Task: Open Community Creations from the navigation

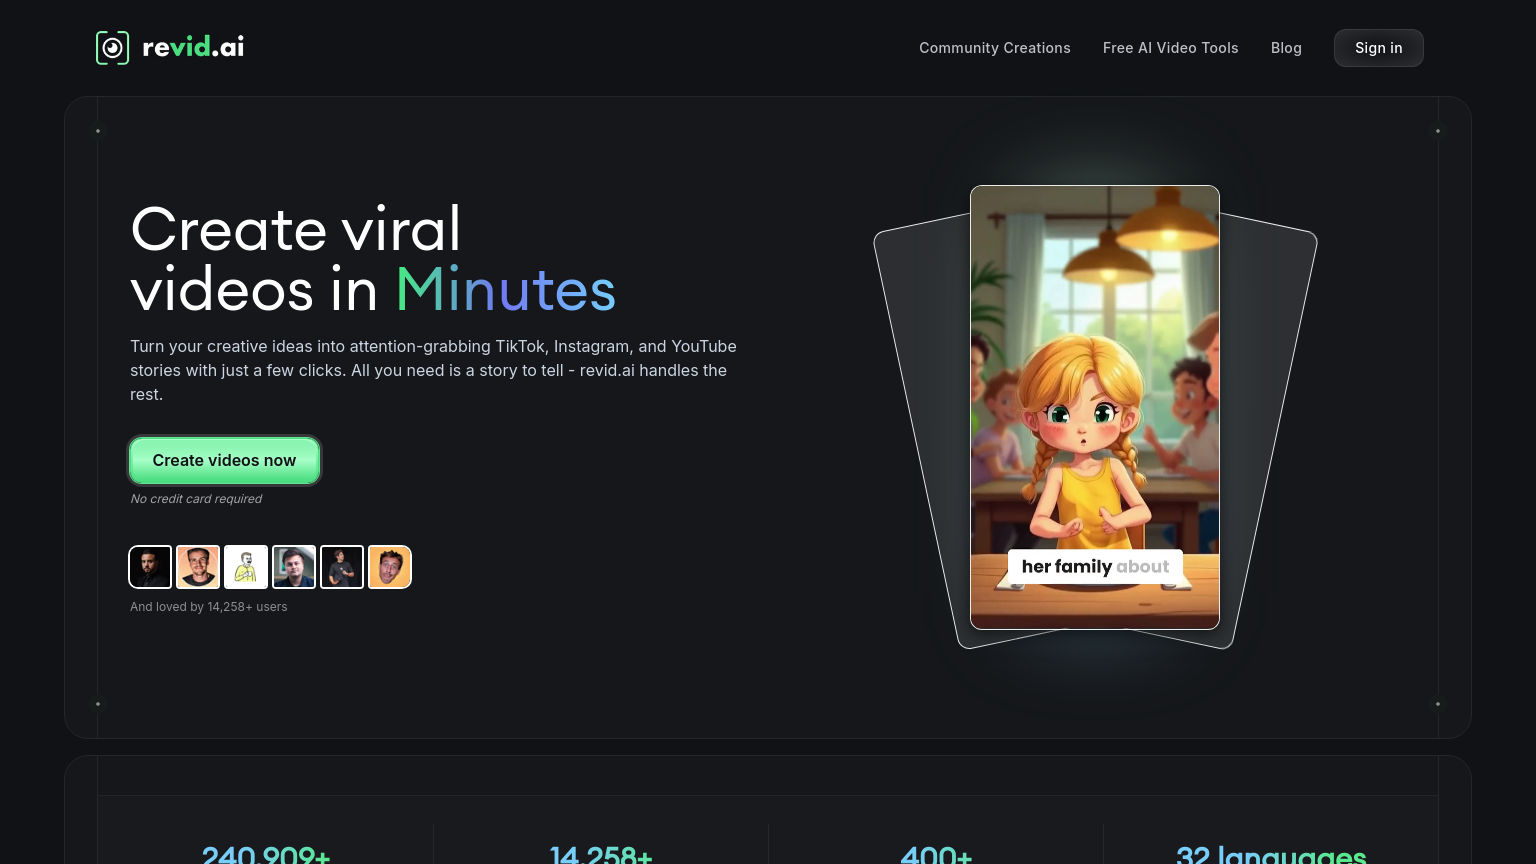Action: (x=994, y=47)
